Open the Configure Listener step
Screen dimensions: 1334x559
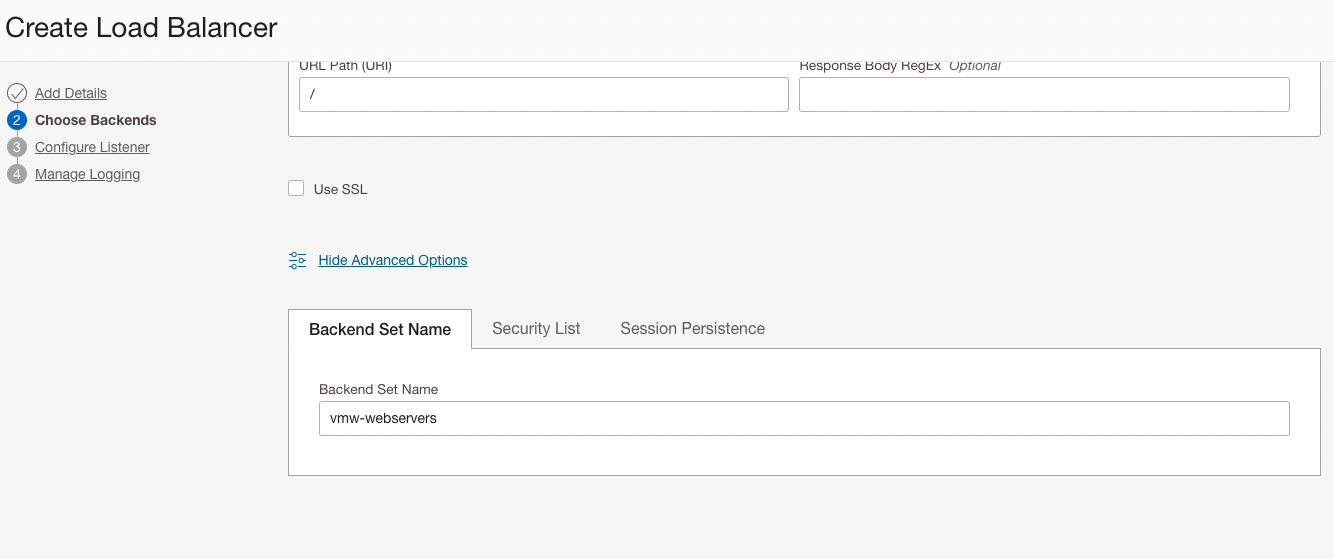click(x=92, y=147)
